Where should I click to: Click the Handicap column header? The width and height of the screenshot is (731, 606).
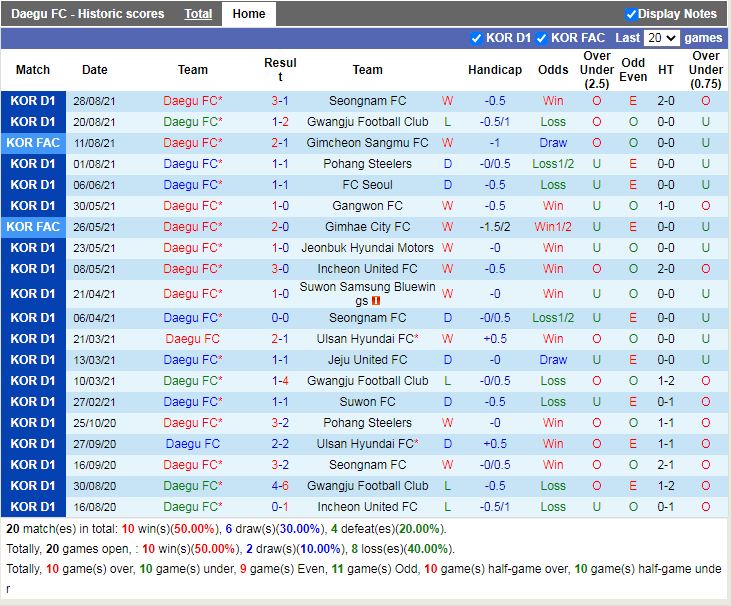(494, 70)
